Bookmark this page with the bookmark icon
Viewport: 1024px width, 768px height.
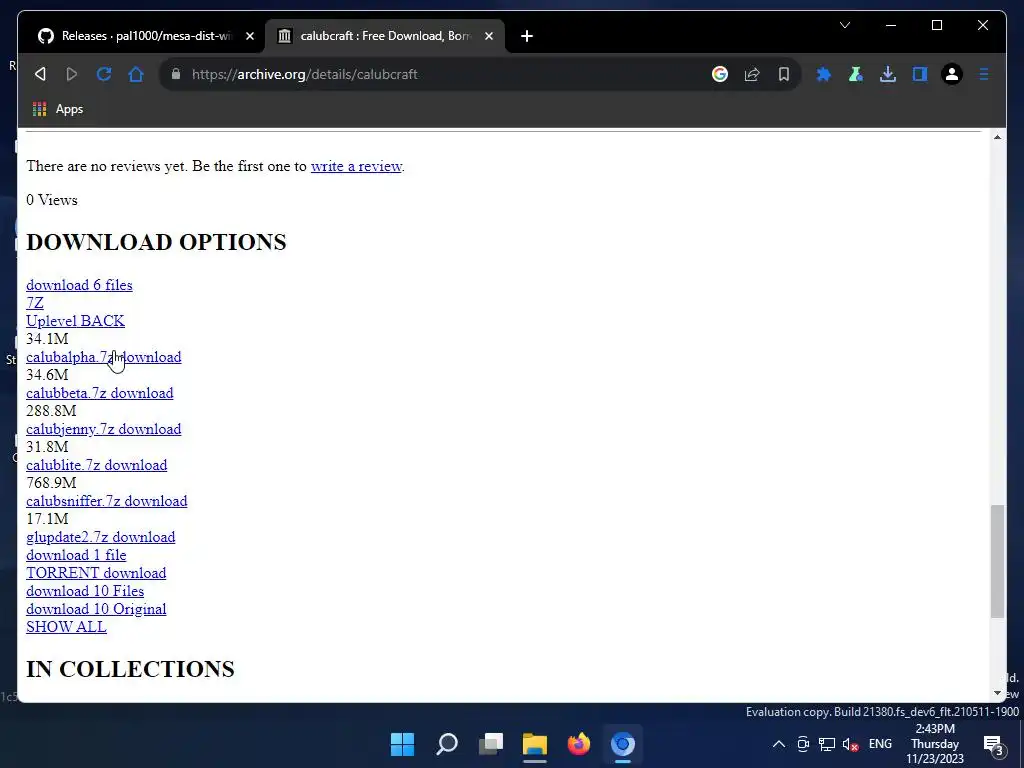coord(784,74)
